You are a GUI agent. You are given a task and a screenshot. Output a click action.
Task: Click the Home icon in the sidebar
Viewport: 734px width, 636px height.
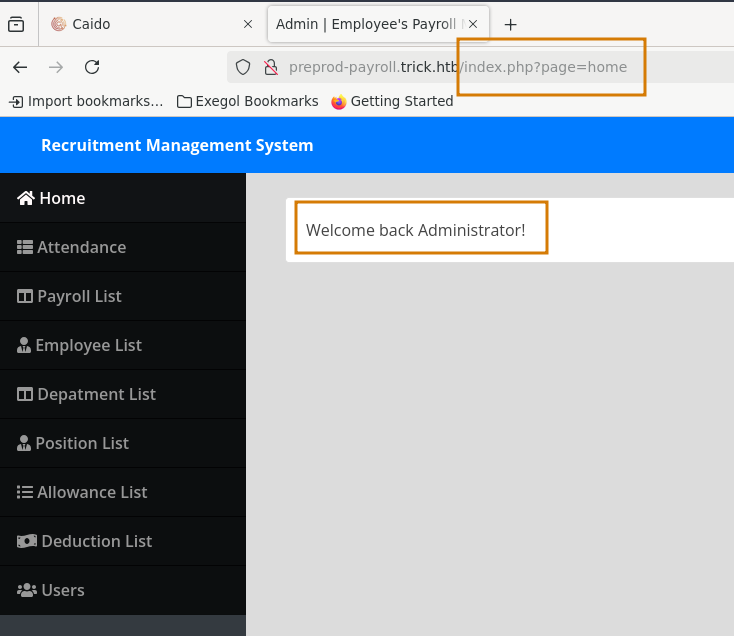pos(26,198)
